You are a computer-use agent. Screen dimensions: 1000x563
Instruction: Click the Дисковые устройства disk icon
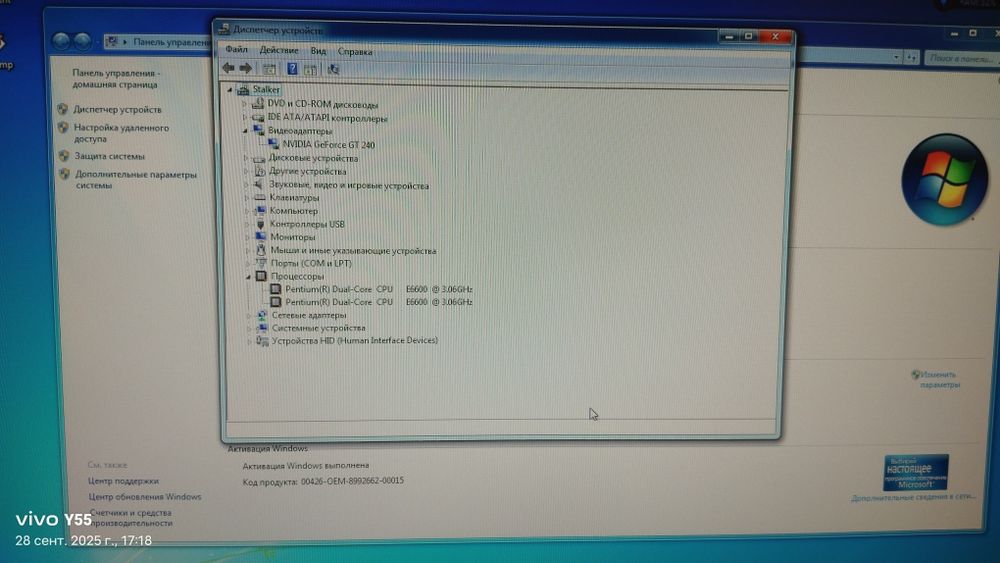tap(259, 158)
